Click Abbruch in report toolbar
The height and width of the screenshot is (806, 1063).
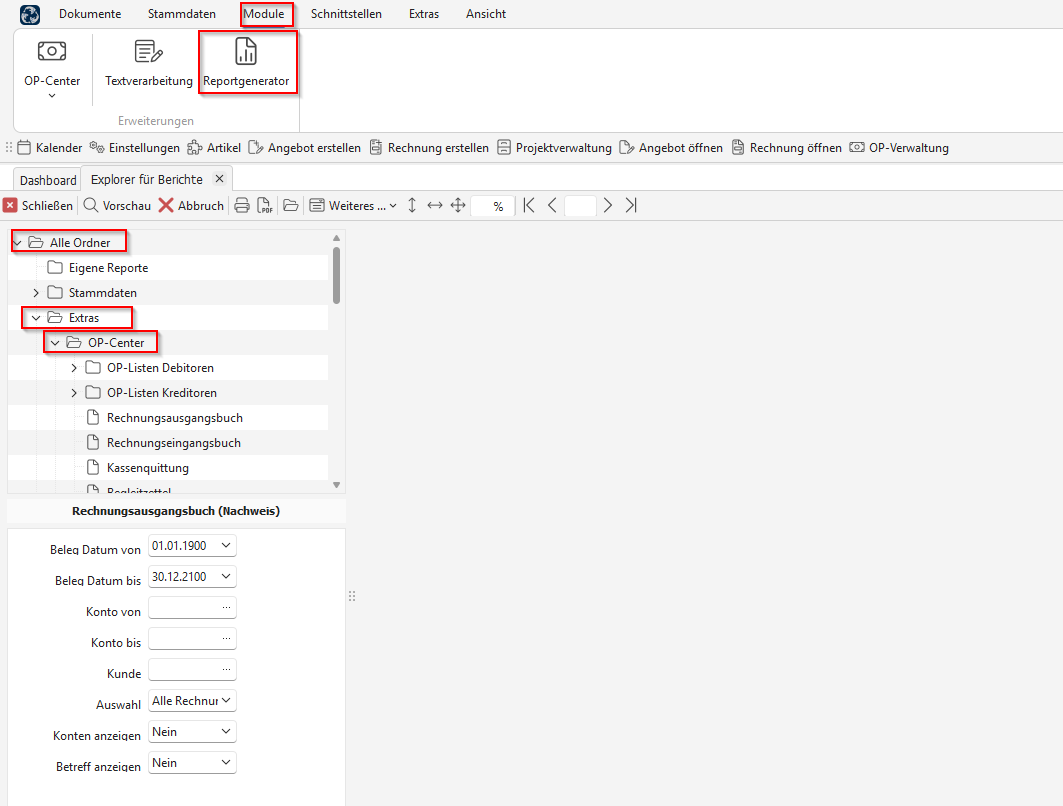(x=191, y=205)
